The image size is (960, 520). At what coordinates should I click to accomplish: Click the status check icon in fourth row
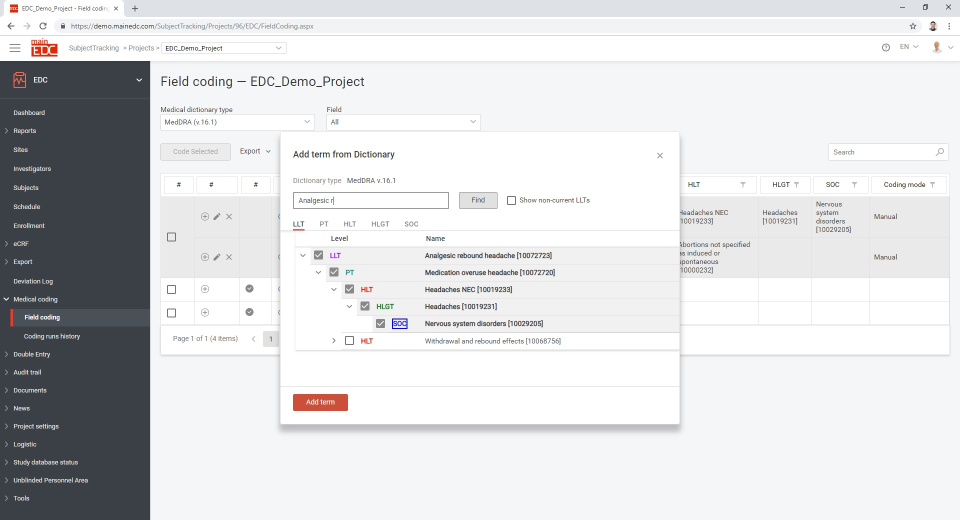(250, 312)
